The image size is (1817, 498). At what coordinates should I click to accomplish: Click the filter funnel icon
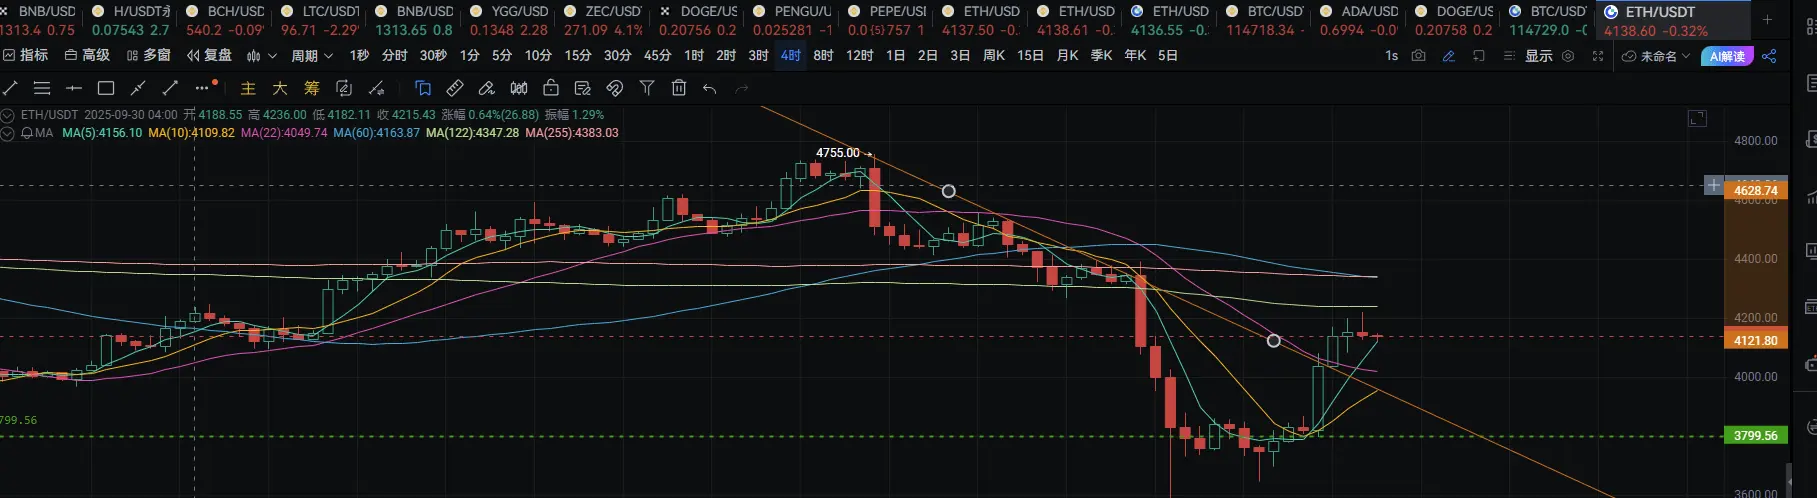click(647, 88)
